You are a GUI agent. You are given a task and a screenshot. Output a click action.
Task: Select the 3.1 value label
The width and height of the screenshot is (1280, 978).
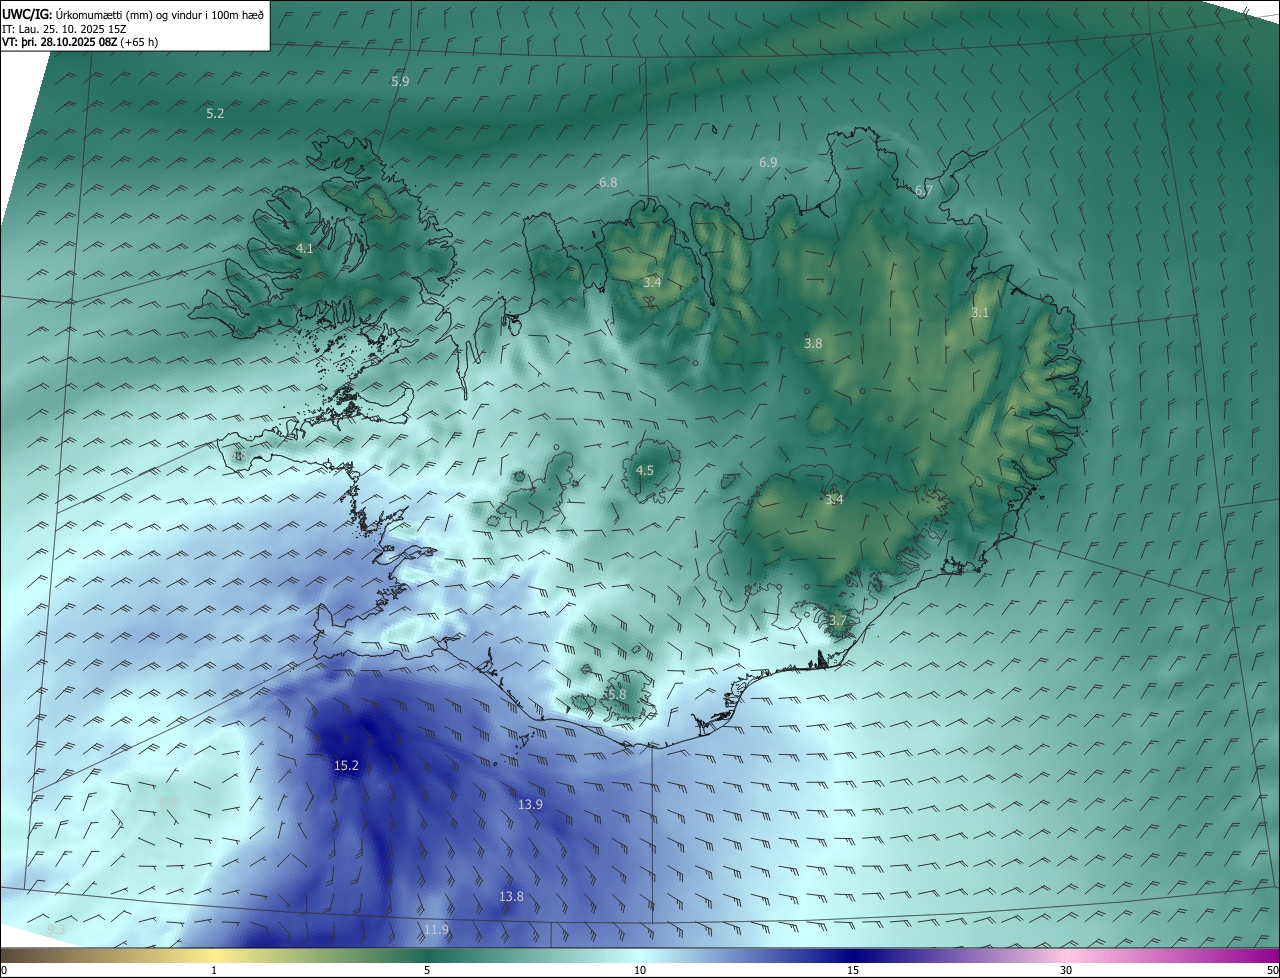coord(980,313)
